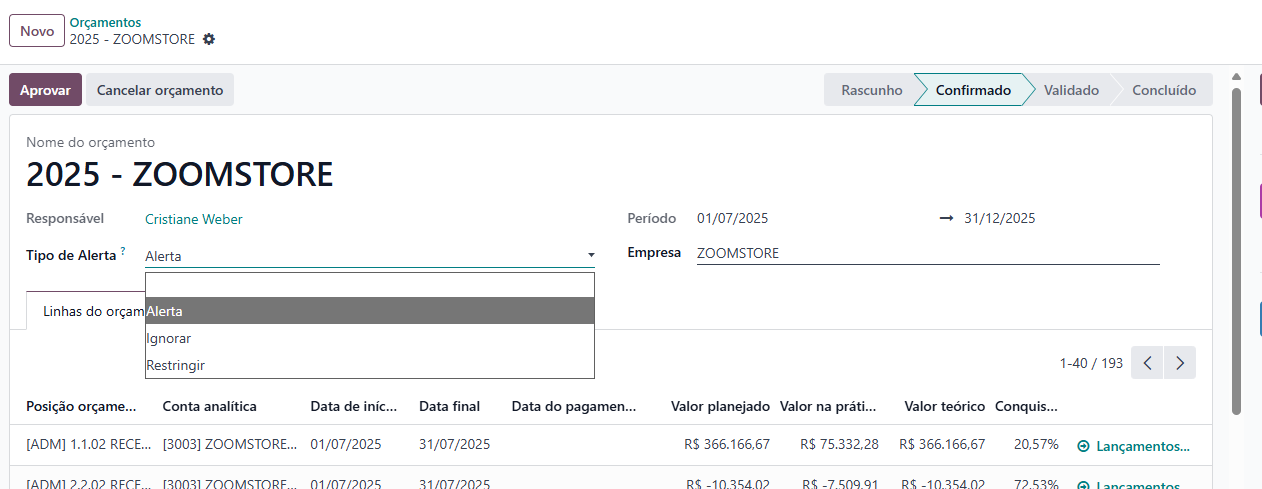Image resolution: width=1262 pixels, height=489 pixels.
Task: Go to the next page of budget lines
Action: pyautogui.click(x=1180, y=363)
